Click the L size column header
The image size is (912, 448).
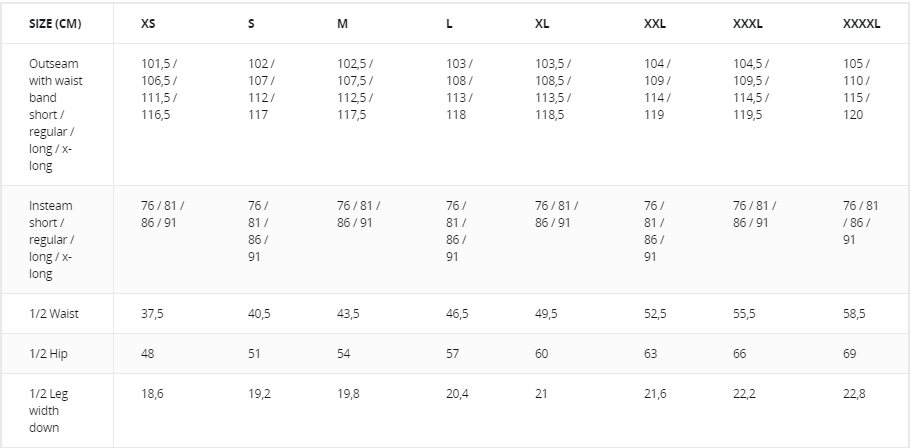click(449, 23)
